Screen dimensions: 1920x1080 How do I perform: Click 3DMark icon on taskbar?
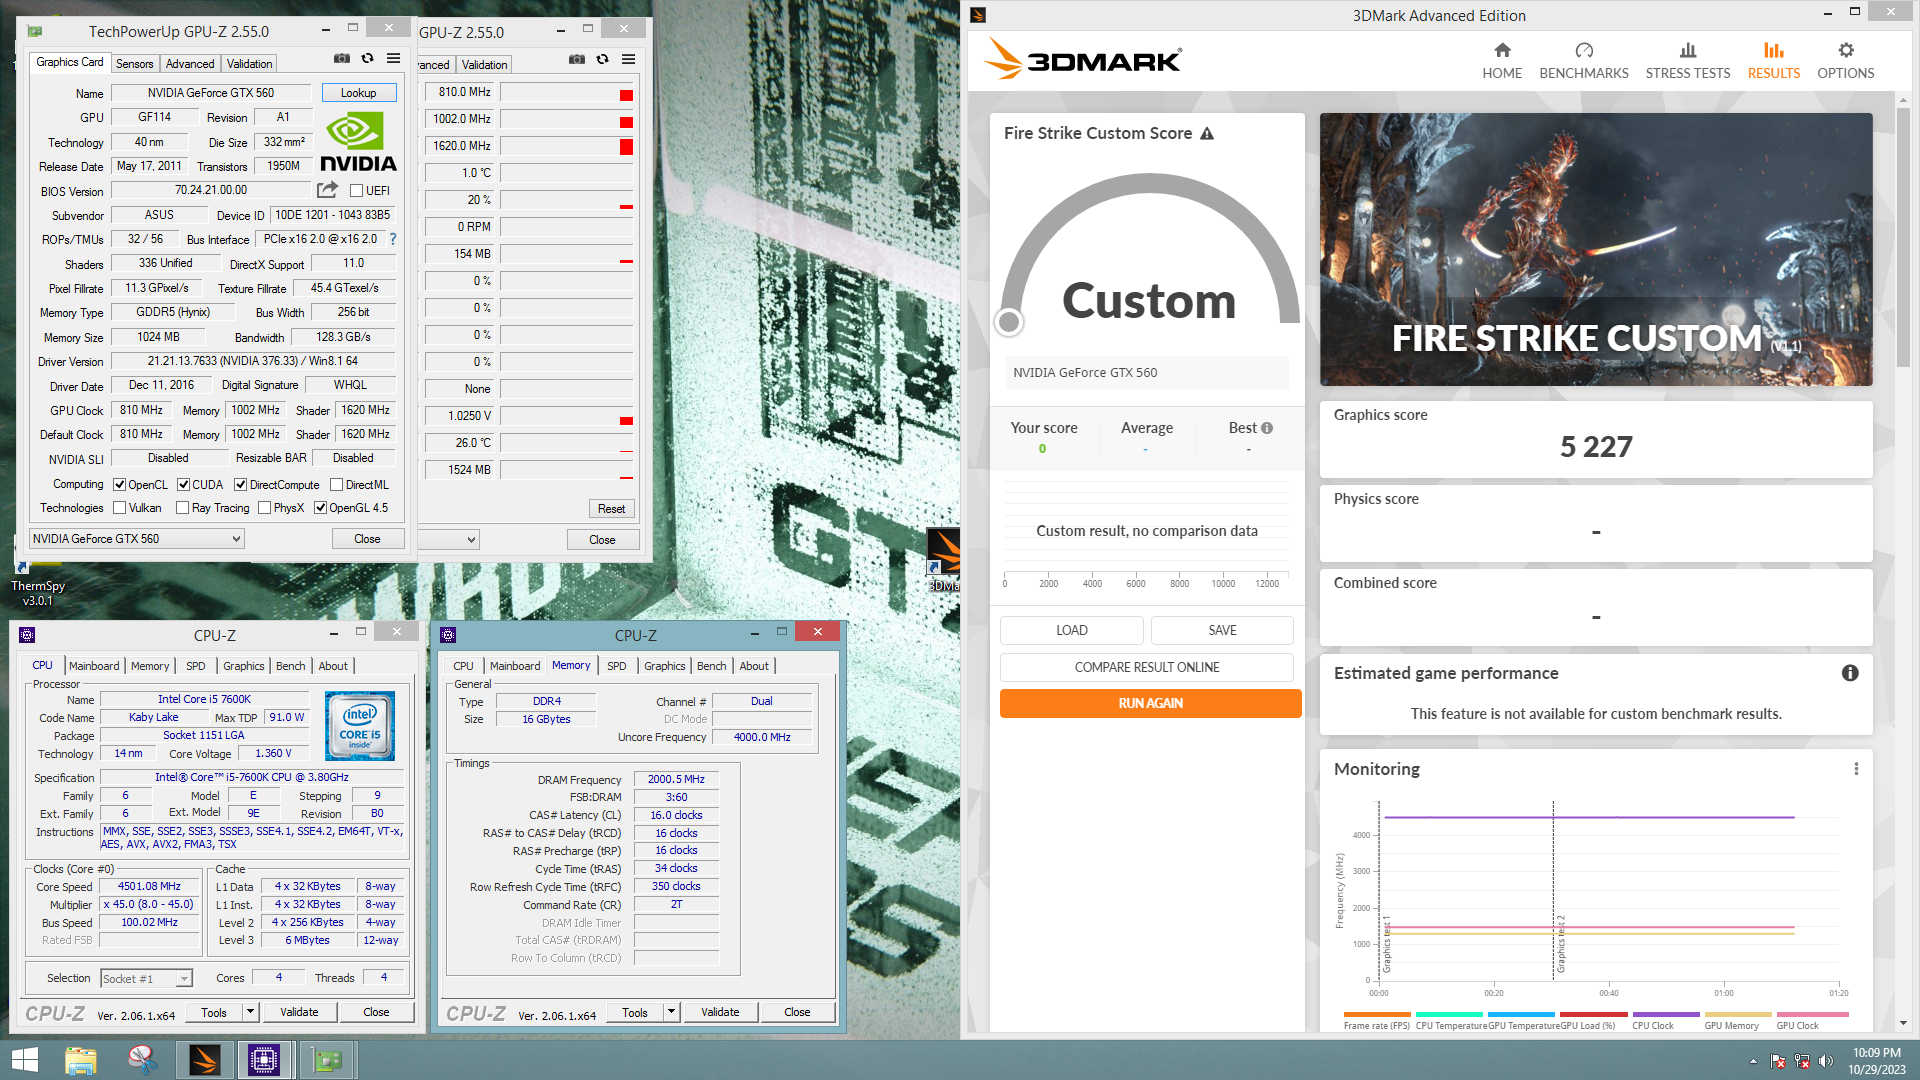point(204,1060)
